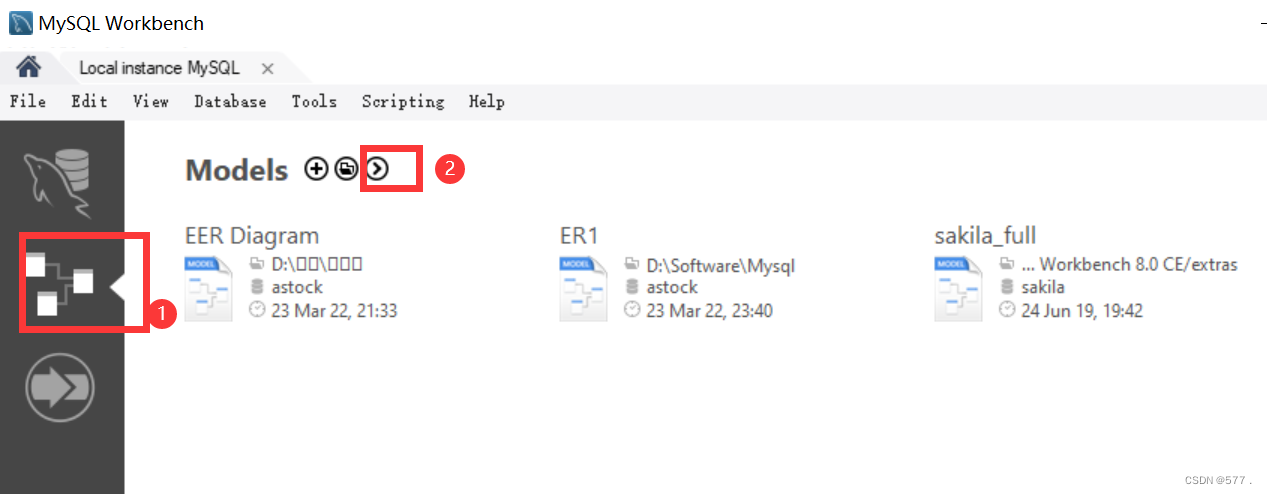Click clock icon beside 23 Mar 22, 21:33
Image resolution: width=1267 pixels, height=494 pixels.
tap(256, 310)
